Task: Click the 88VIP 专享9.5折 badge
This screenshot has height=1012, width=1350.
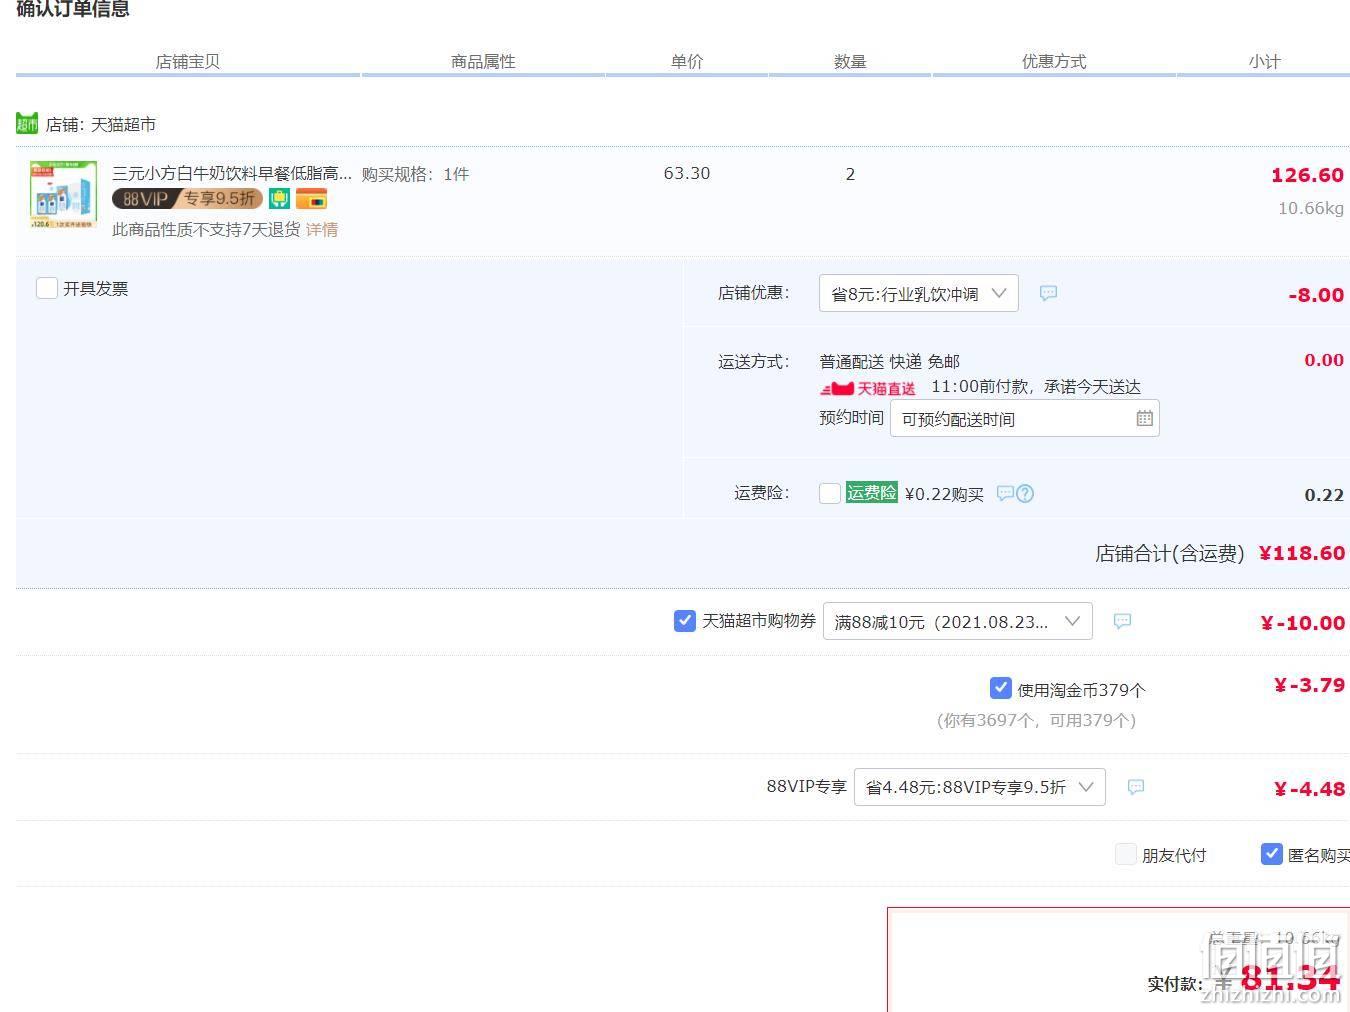Action: pyautogui.click(x=187, y=199)
